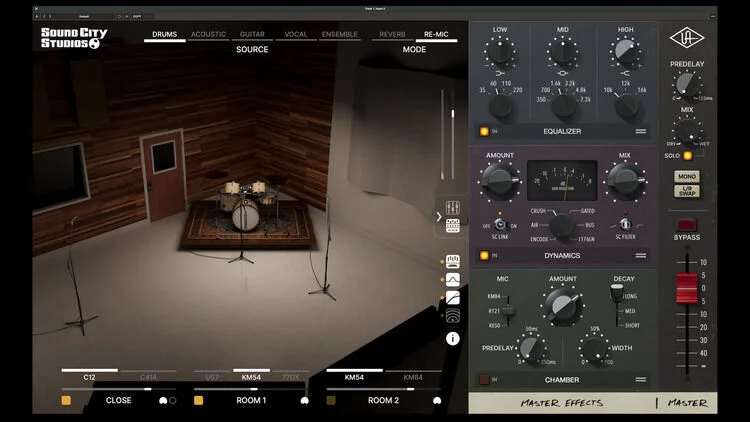The image size is (750, 422).
Task: Switch to RE-MIC mode
Action: pos(436,35)
